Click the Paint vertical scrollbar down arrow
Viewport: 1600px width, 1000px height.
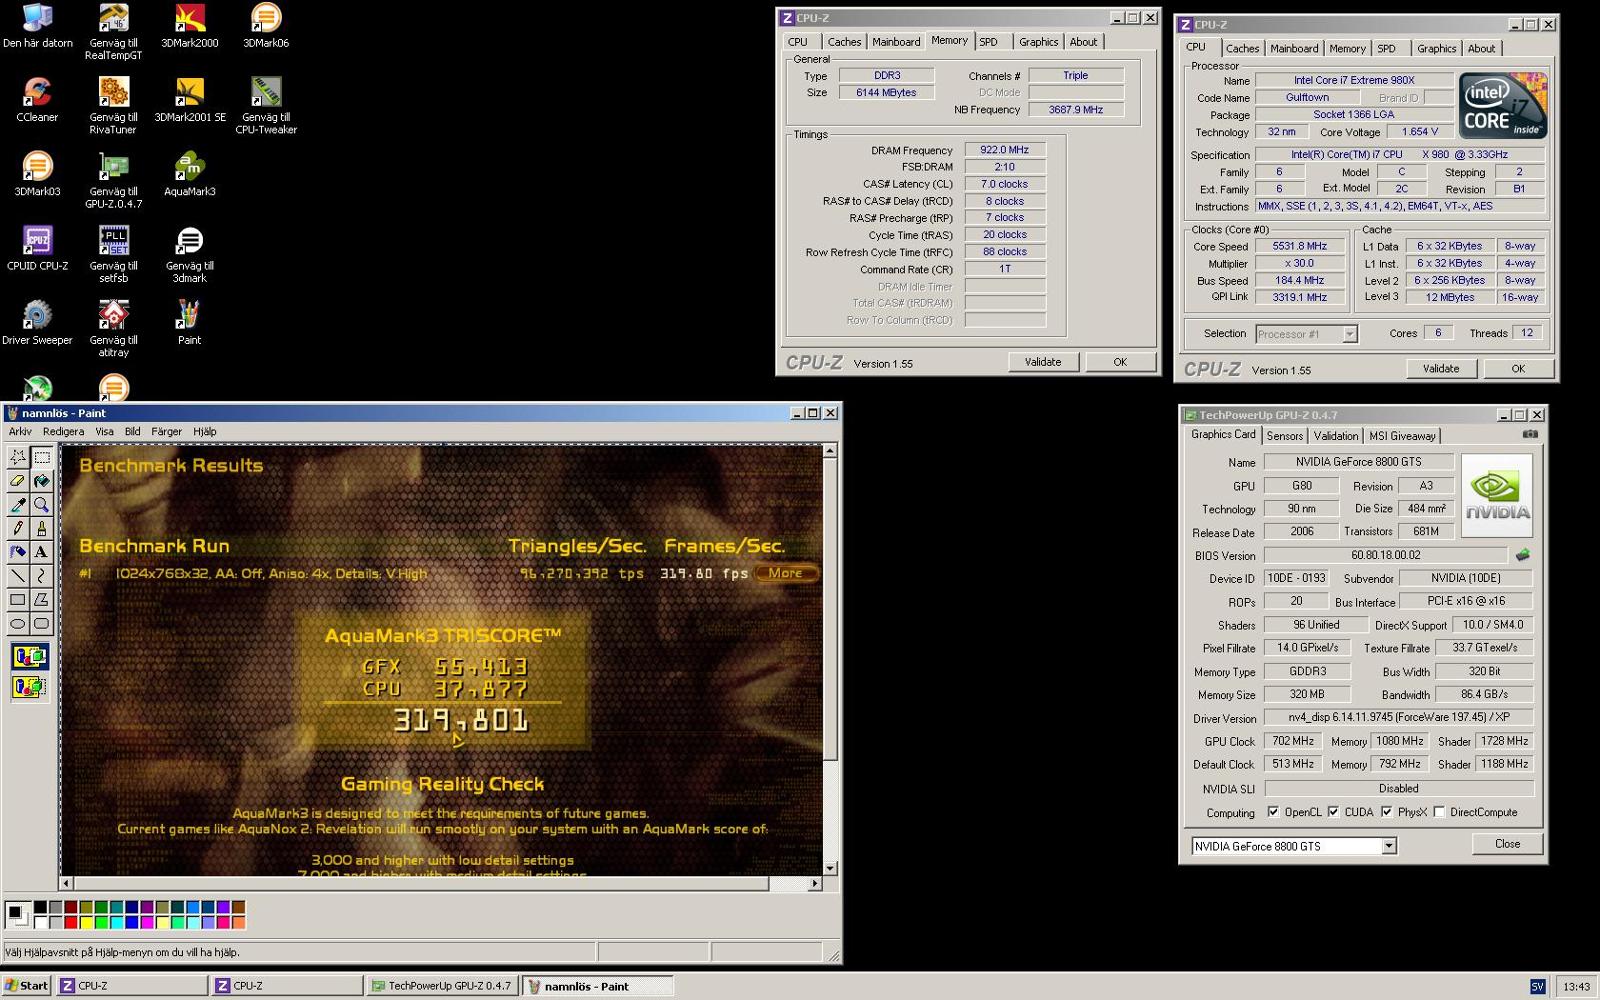click(x=829, y=869)
